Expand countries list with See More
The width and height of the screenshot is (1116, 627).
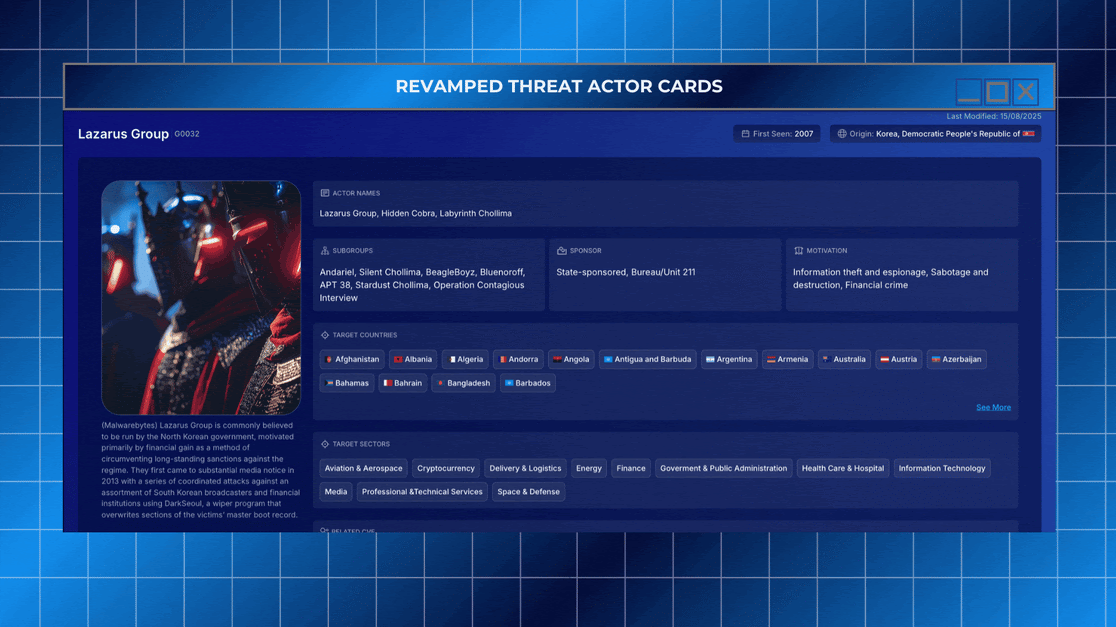pyautogui.click(x=993, y=407)
